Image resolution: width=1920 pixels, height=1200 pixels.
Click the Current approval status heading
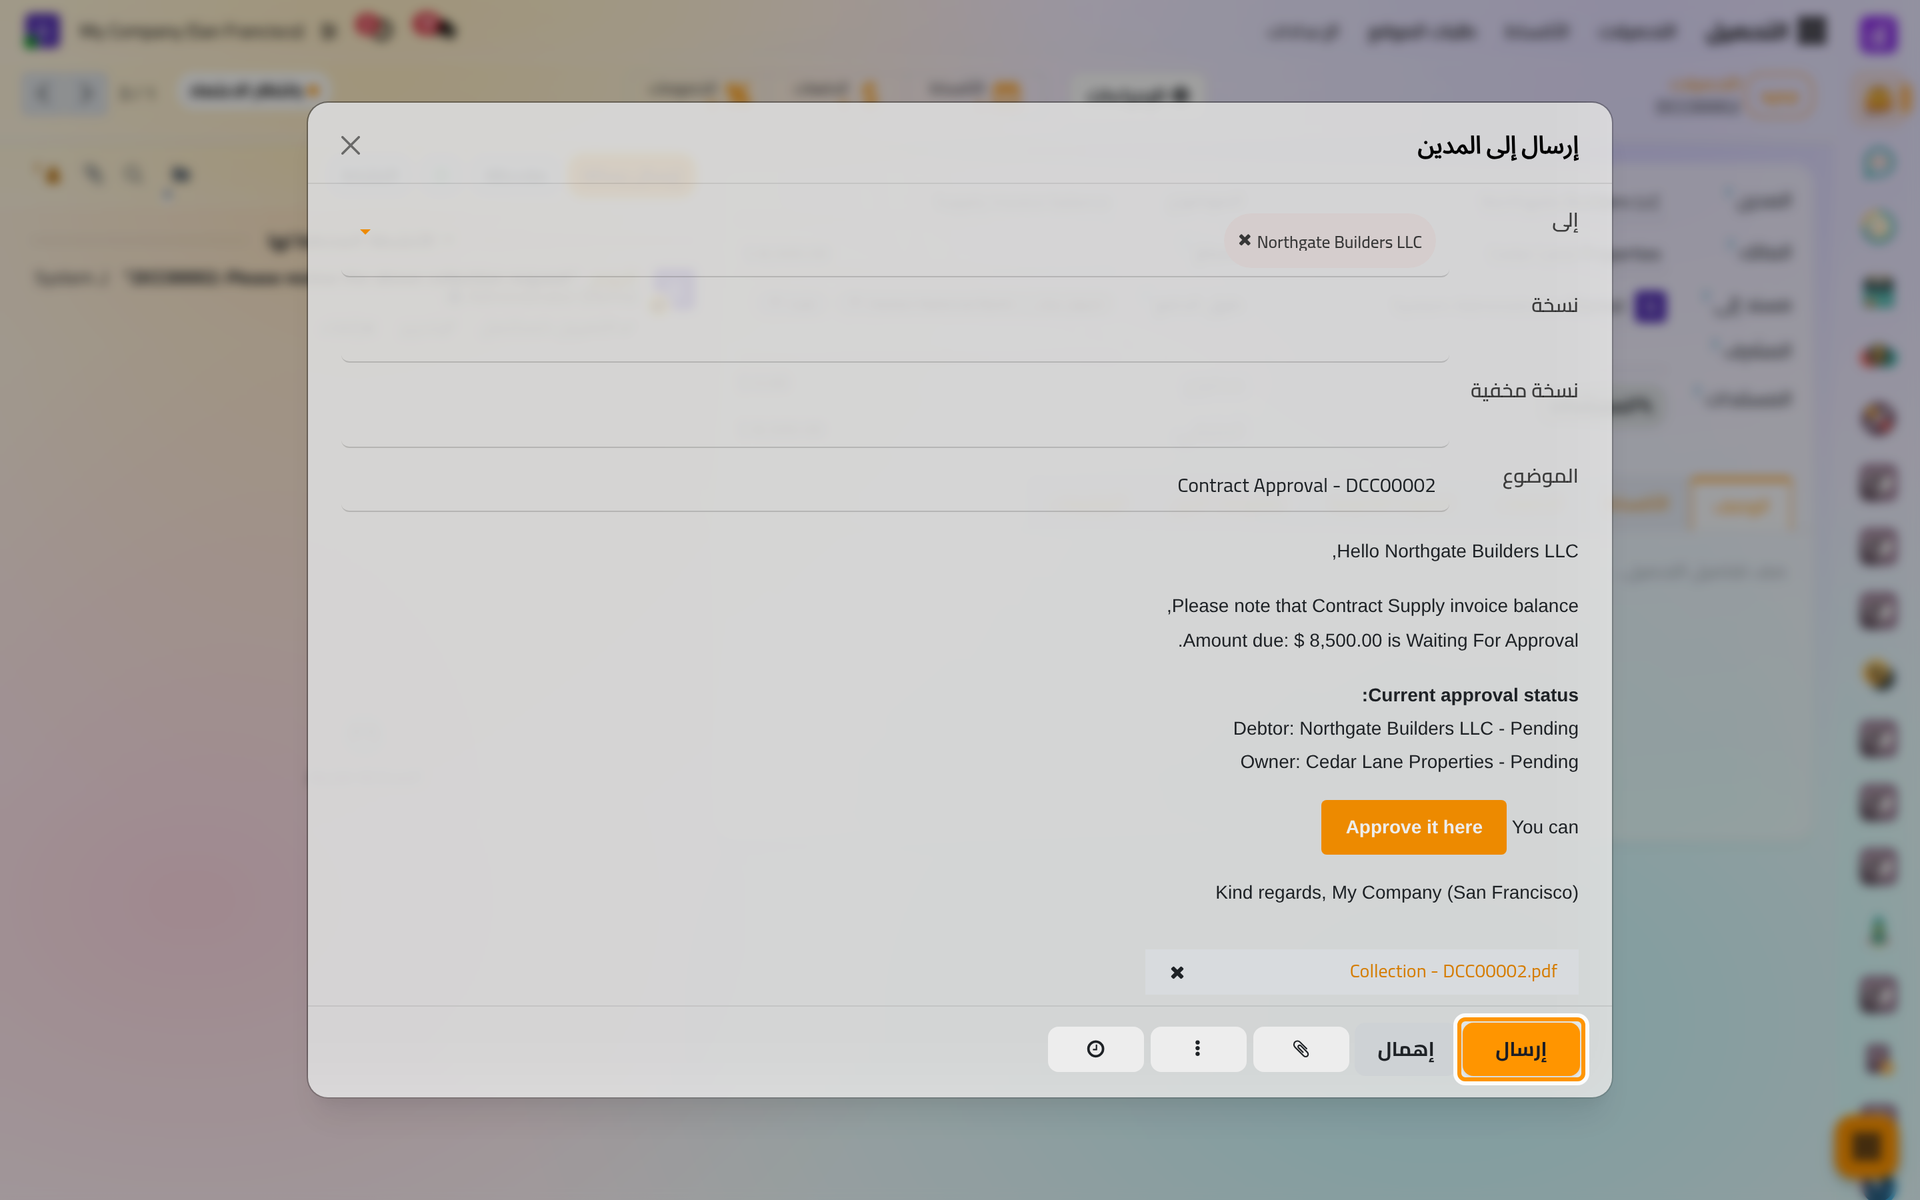coord(1470,695)
